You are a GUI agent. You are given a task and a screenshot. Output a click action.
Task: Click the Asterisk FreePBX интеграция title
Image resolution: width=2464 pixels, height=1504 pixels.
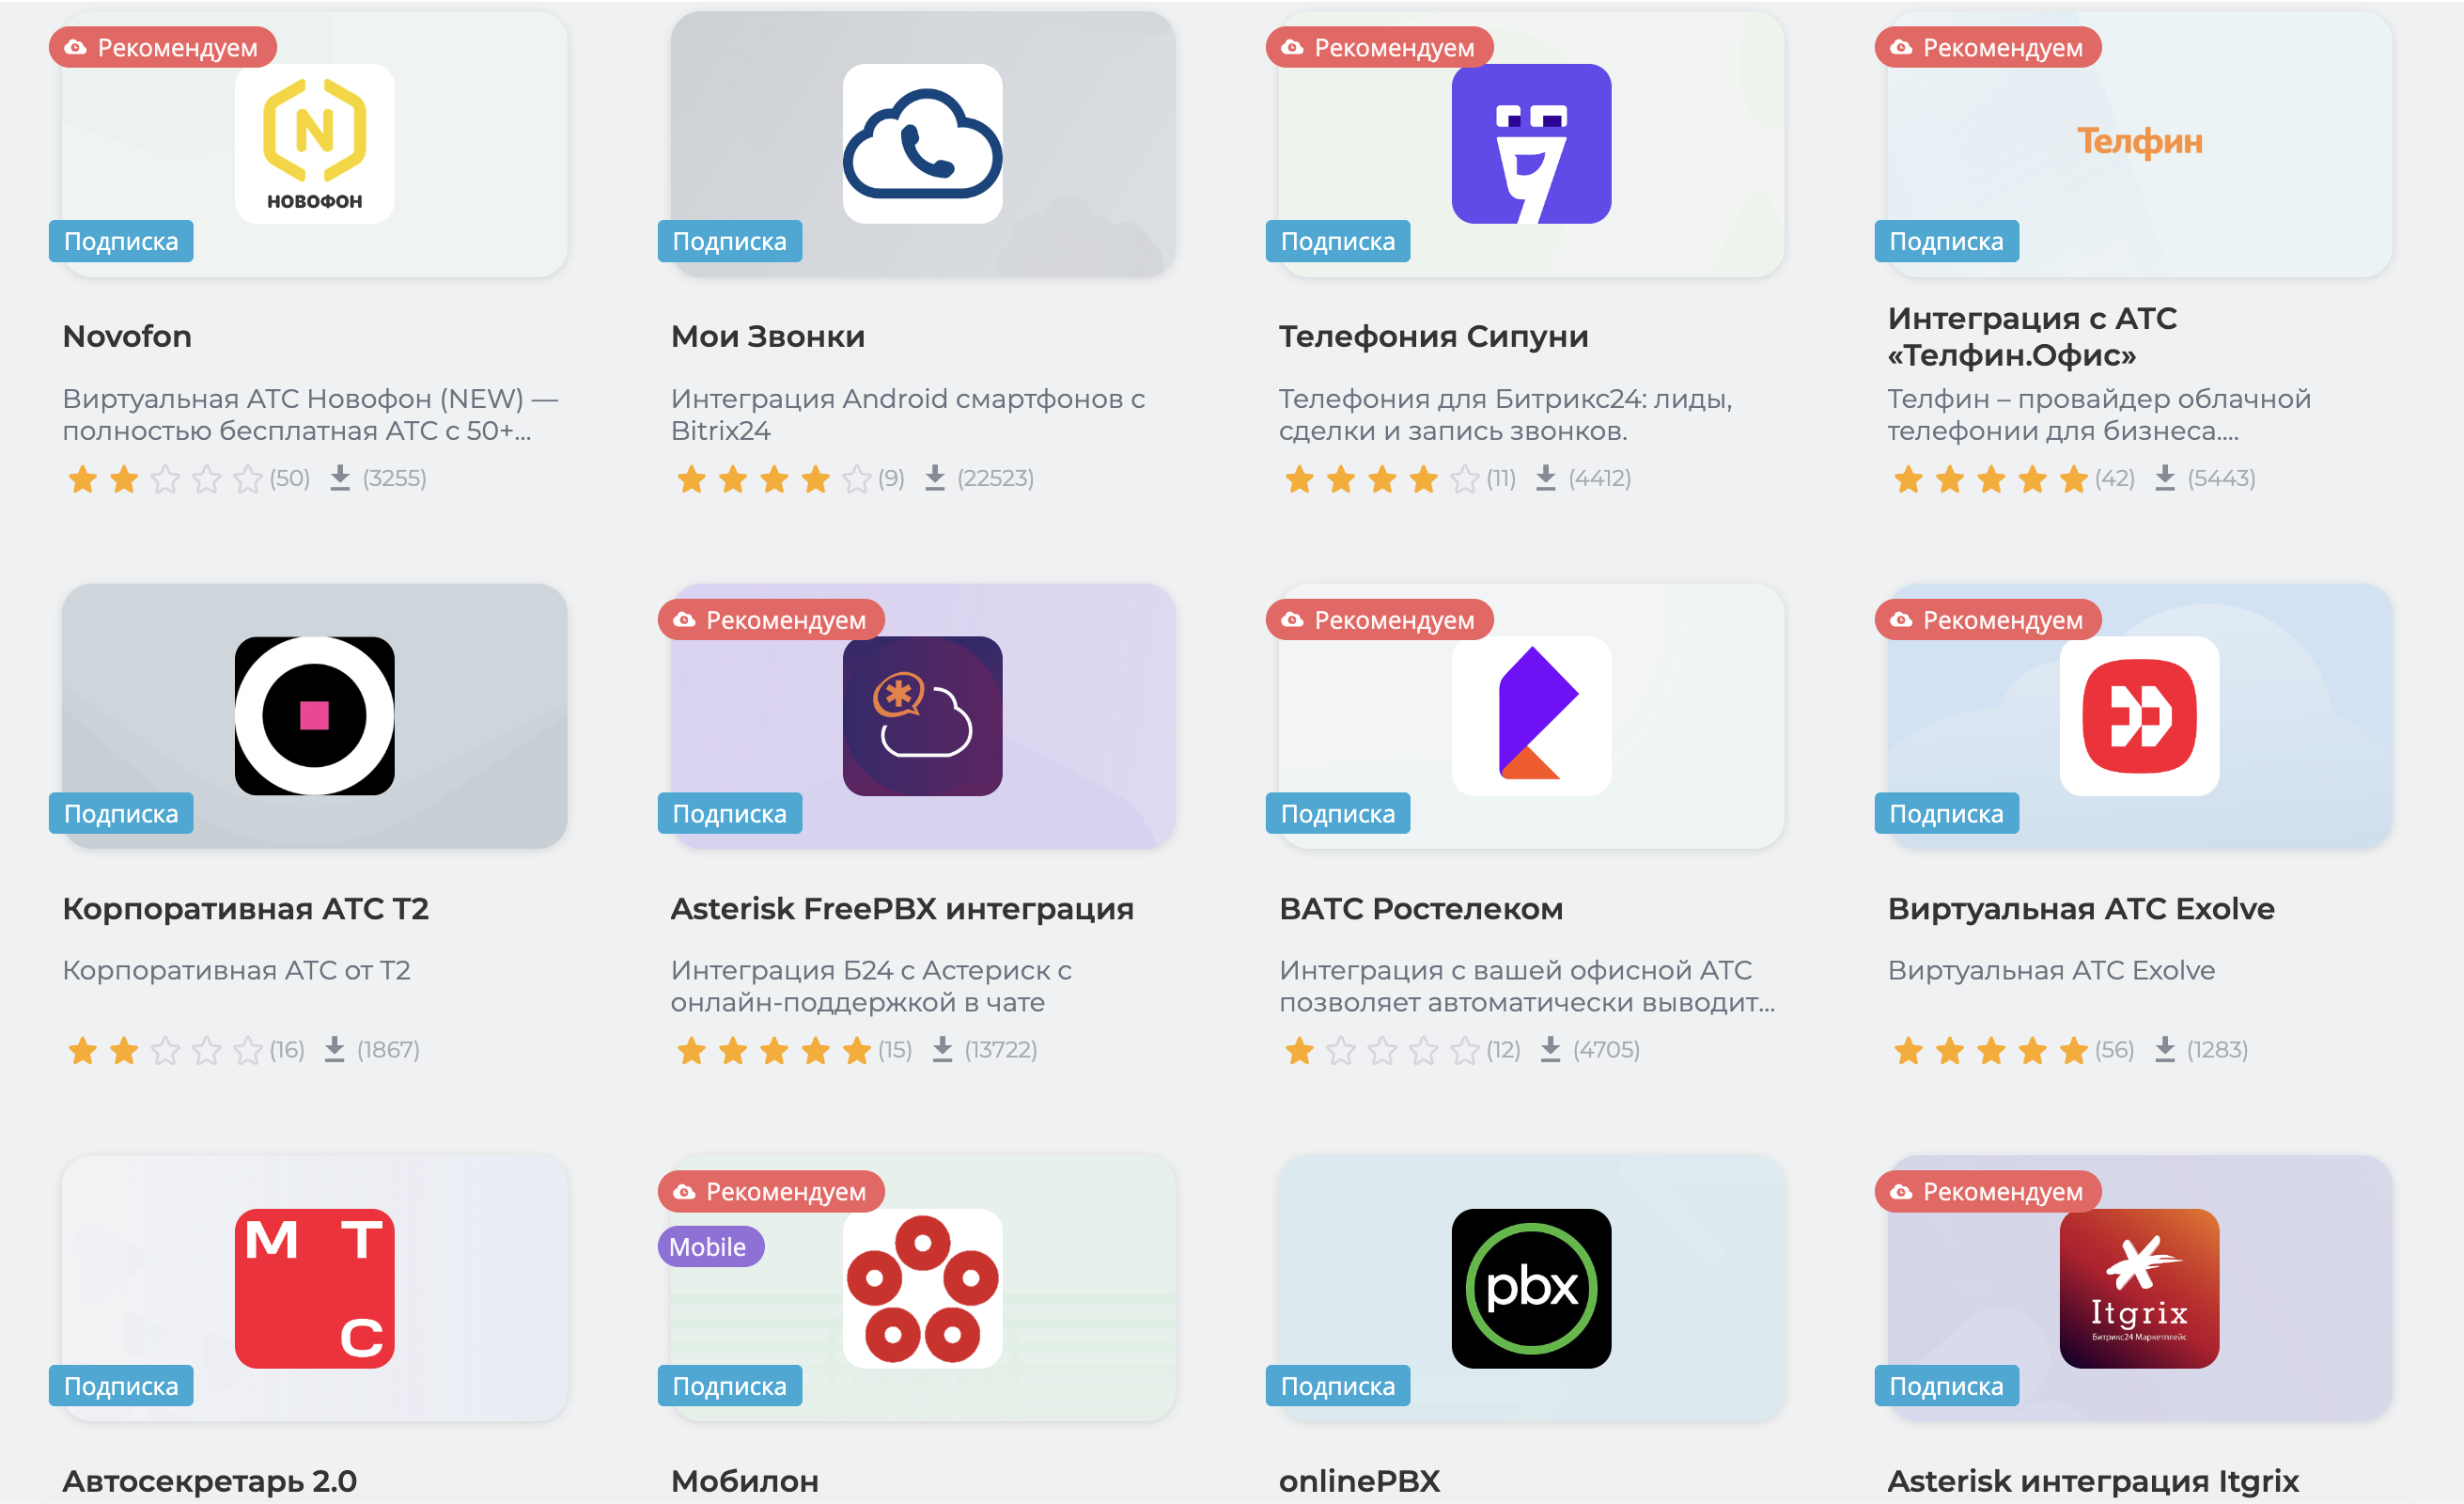[902, 909]
